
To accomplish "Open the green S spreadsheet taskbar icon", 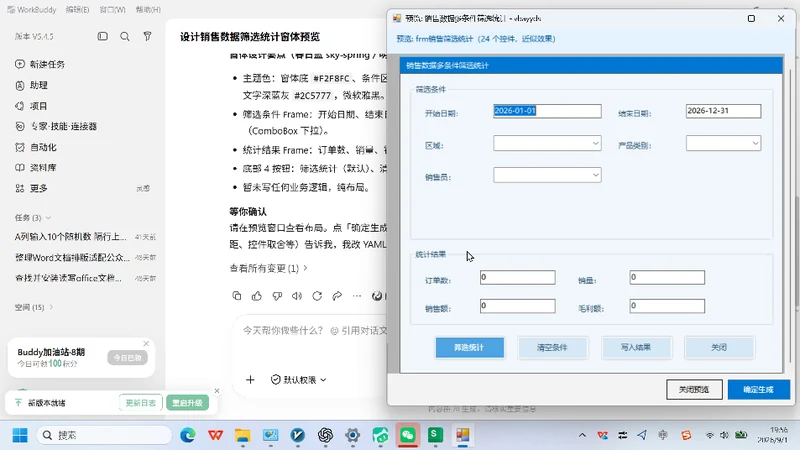I will (x=435, y=435).
